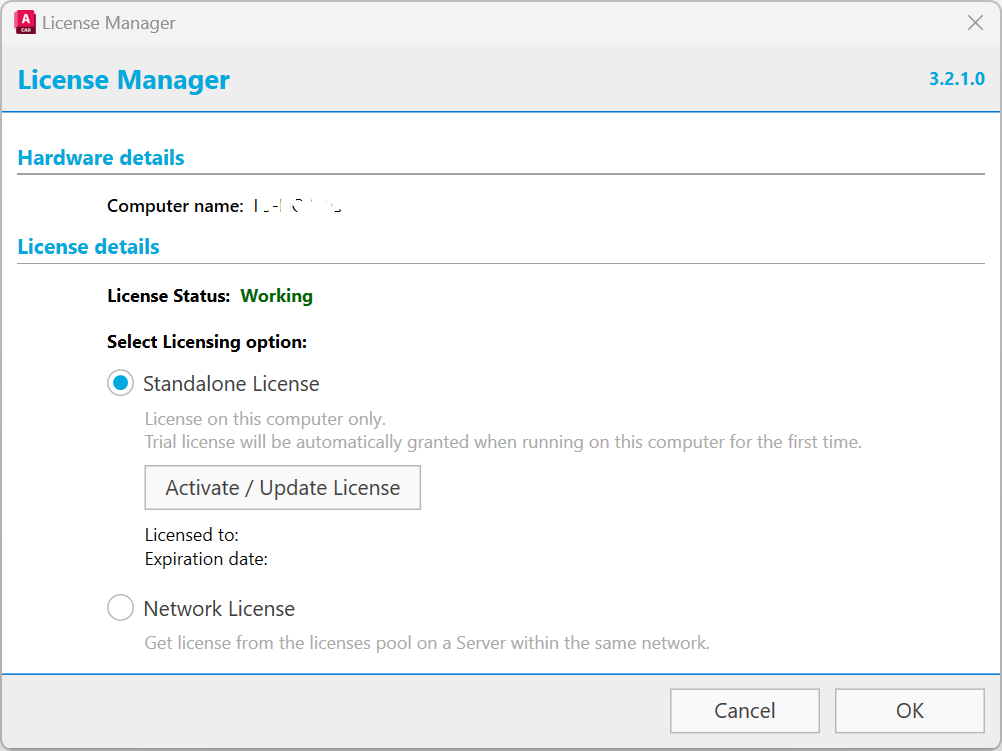Click the blue License Manager header title
Screen dimensions: 1002x751
click(124, 80)
